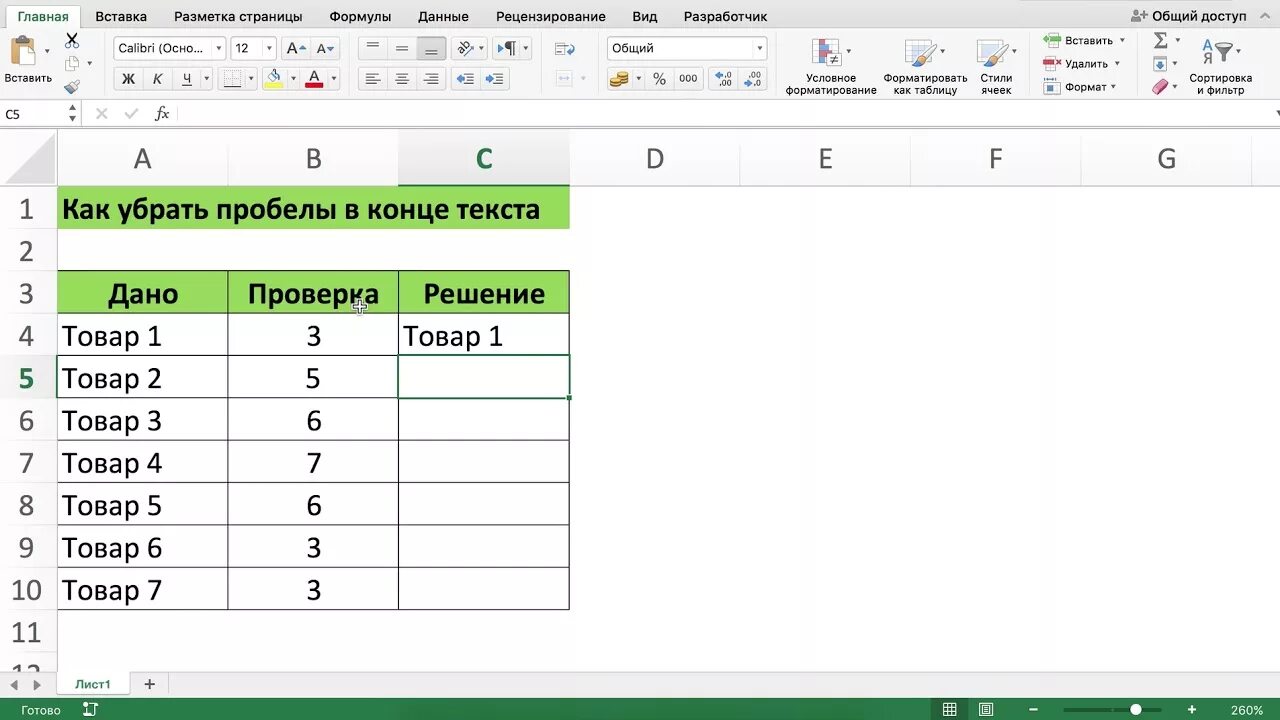Image resolution: width=1280 pixels, height=720 pixels.
Task: Open Условное форматирование menu
Action: pos(830,67)
